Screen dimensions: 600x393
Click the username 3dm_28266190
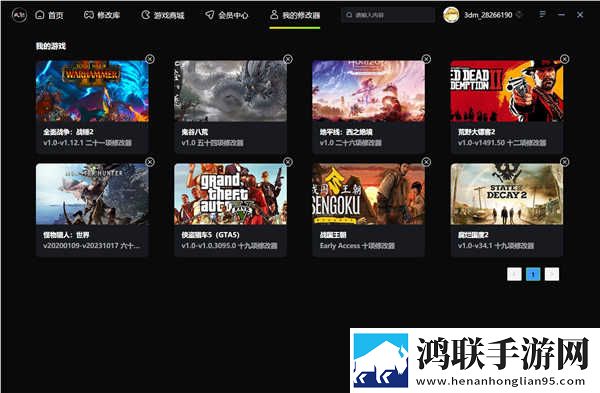488,15
